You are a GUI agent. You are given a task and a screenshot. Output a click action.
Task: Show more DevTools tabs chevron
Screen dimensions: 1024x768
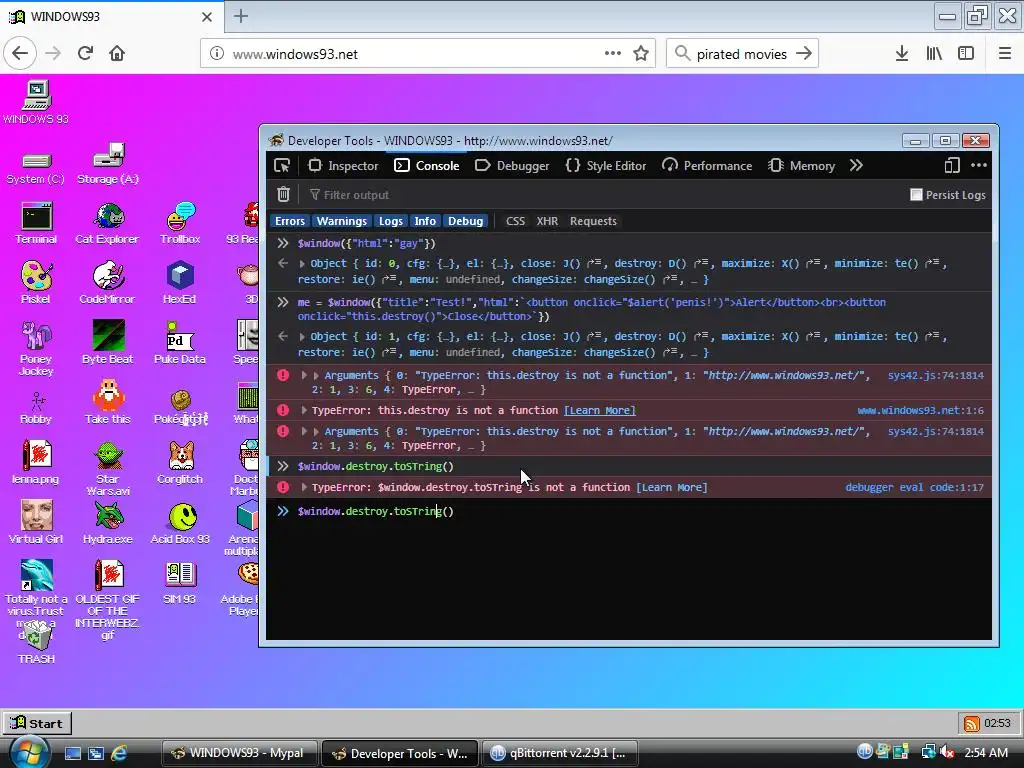[x=856, y=166]
